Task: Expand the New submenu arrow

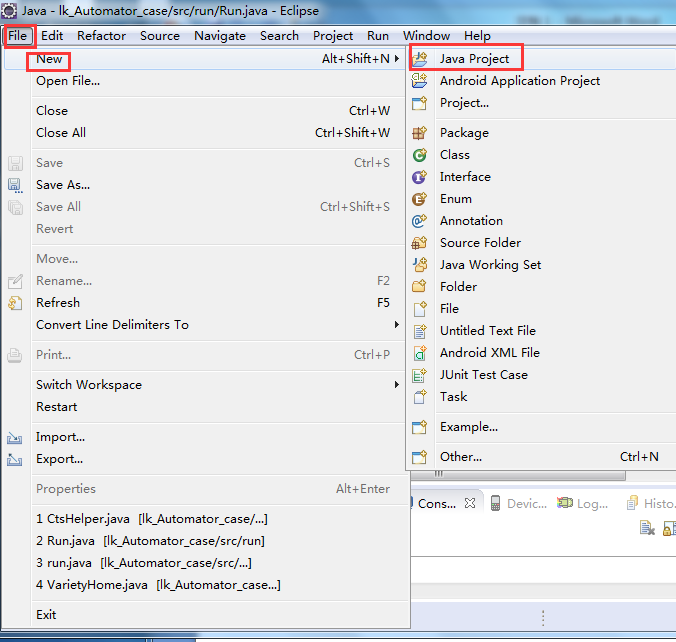Action: (397, 59)
